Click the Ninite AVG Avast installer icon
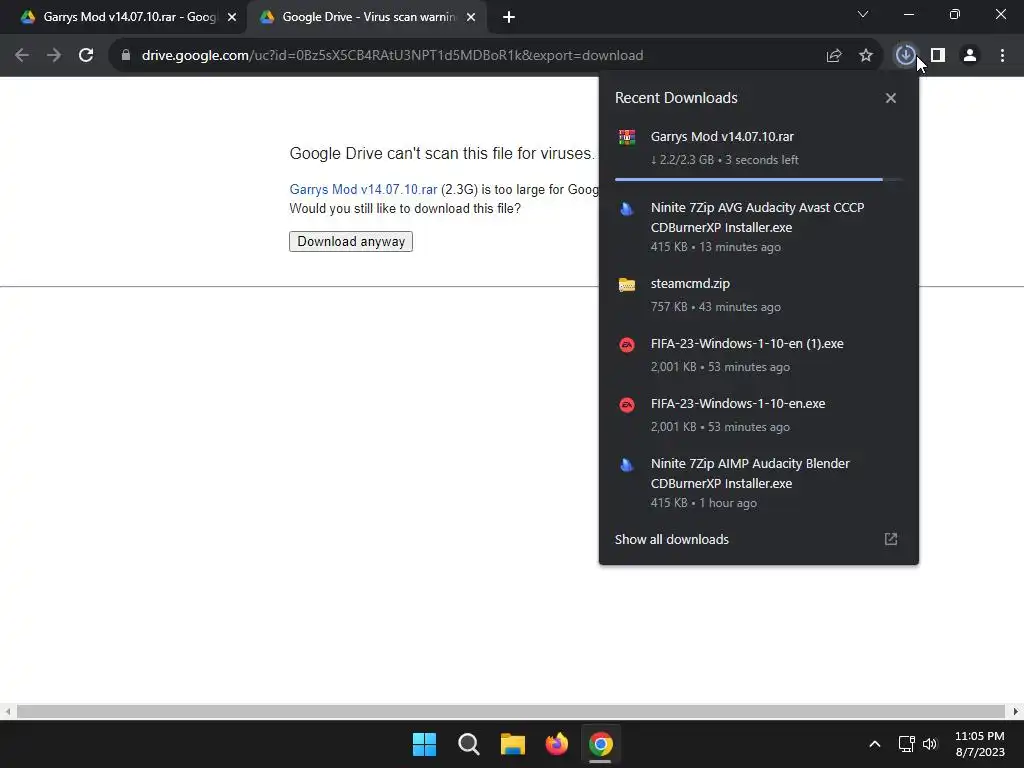Viewport: 1024px width, 768px height. click(x=627, y=208)
